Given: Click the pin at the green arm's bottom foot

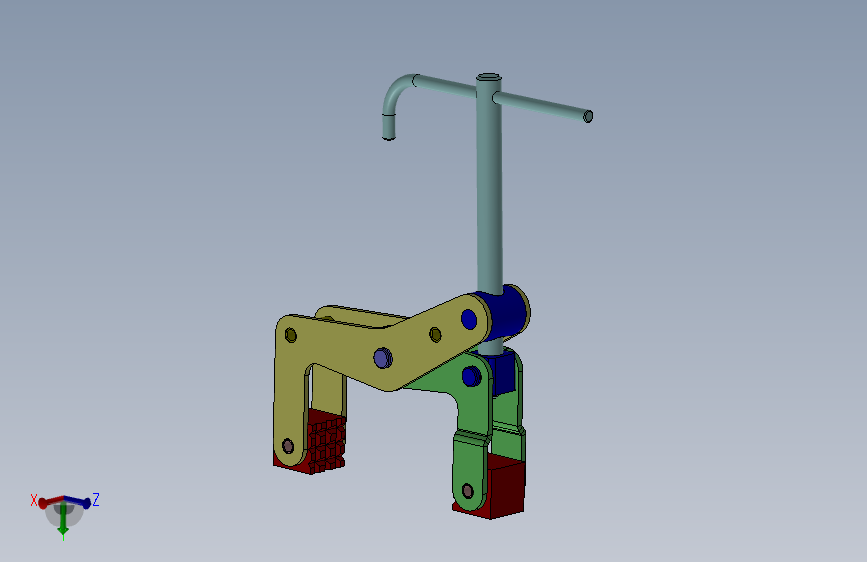Looking at the screenshot, I should pyautogui.click(x=467, y=491).
